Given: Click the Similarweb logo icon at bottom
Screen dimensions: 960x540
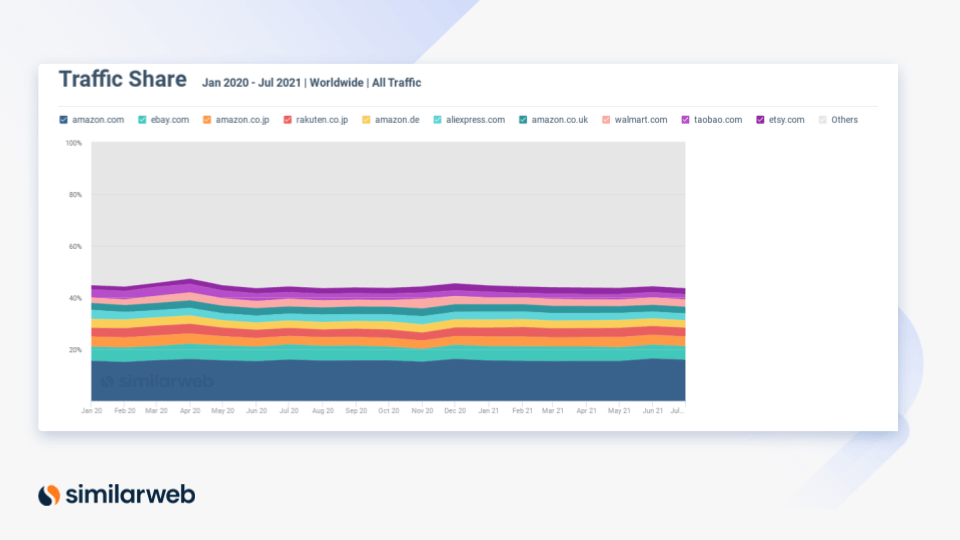Looking at the screenshot, I should point(49,494).
